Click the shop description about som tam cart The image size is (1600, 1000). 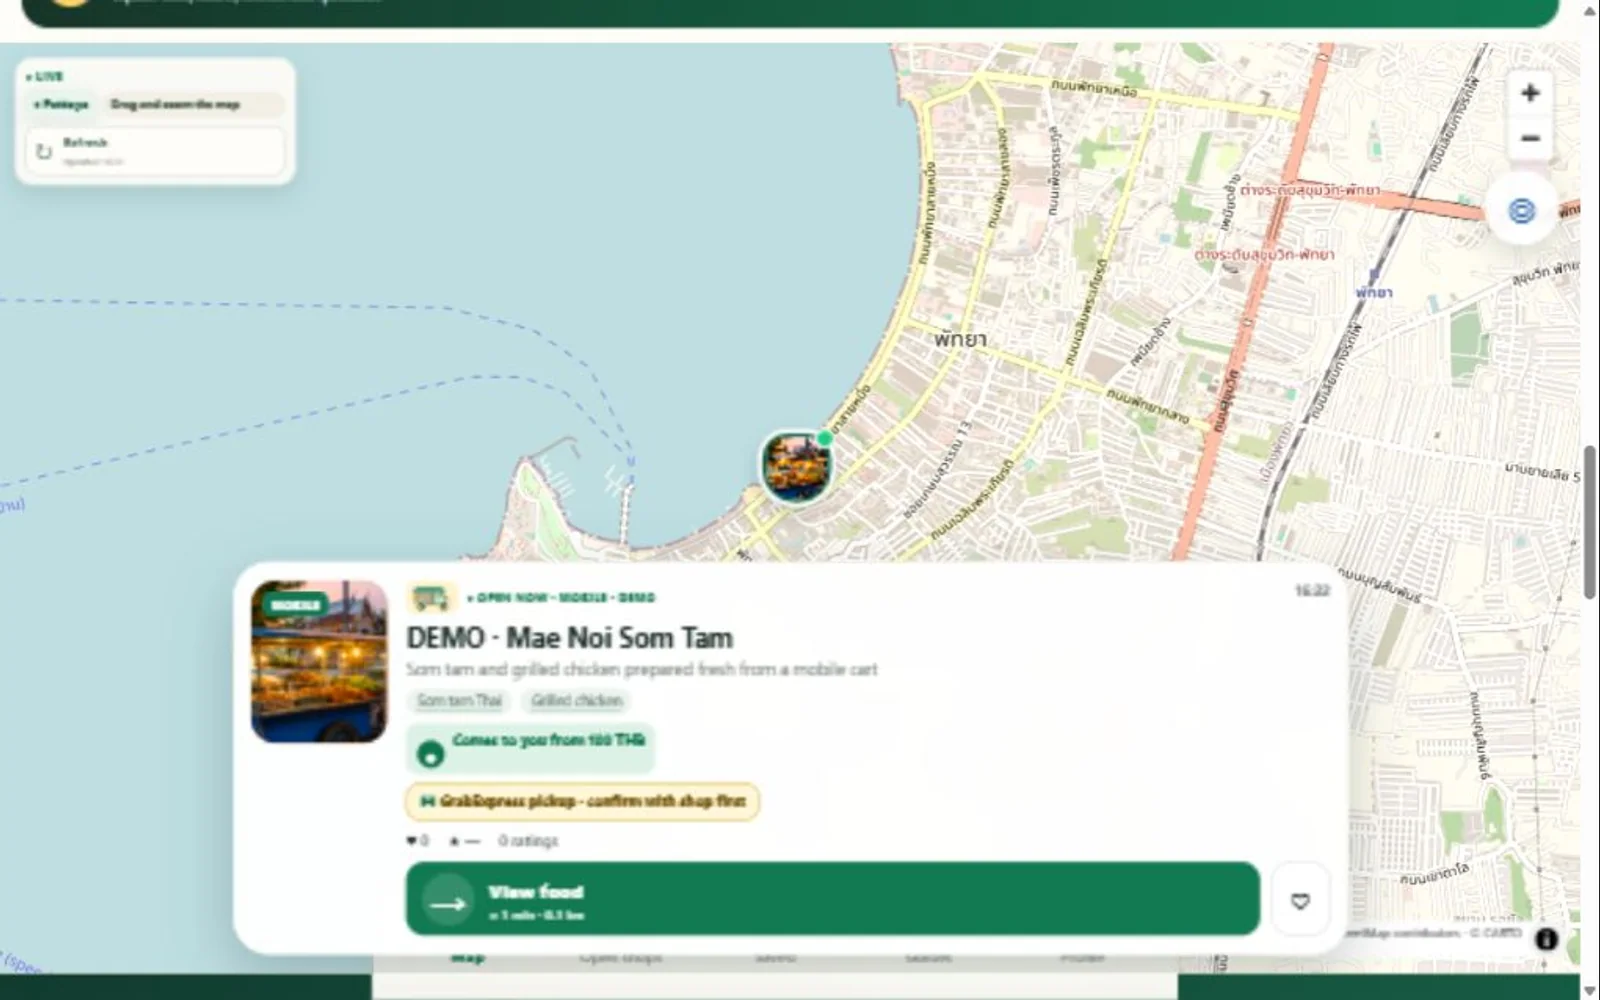coord(641,669)
